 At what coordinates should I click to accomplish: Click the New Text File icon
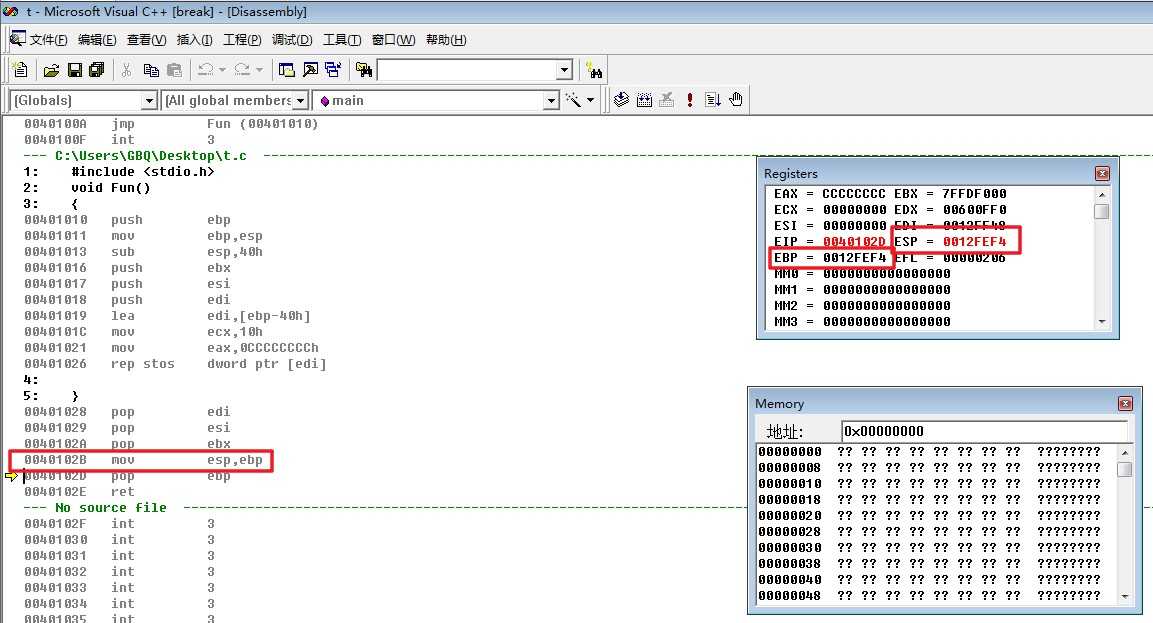point(21,70)
